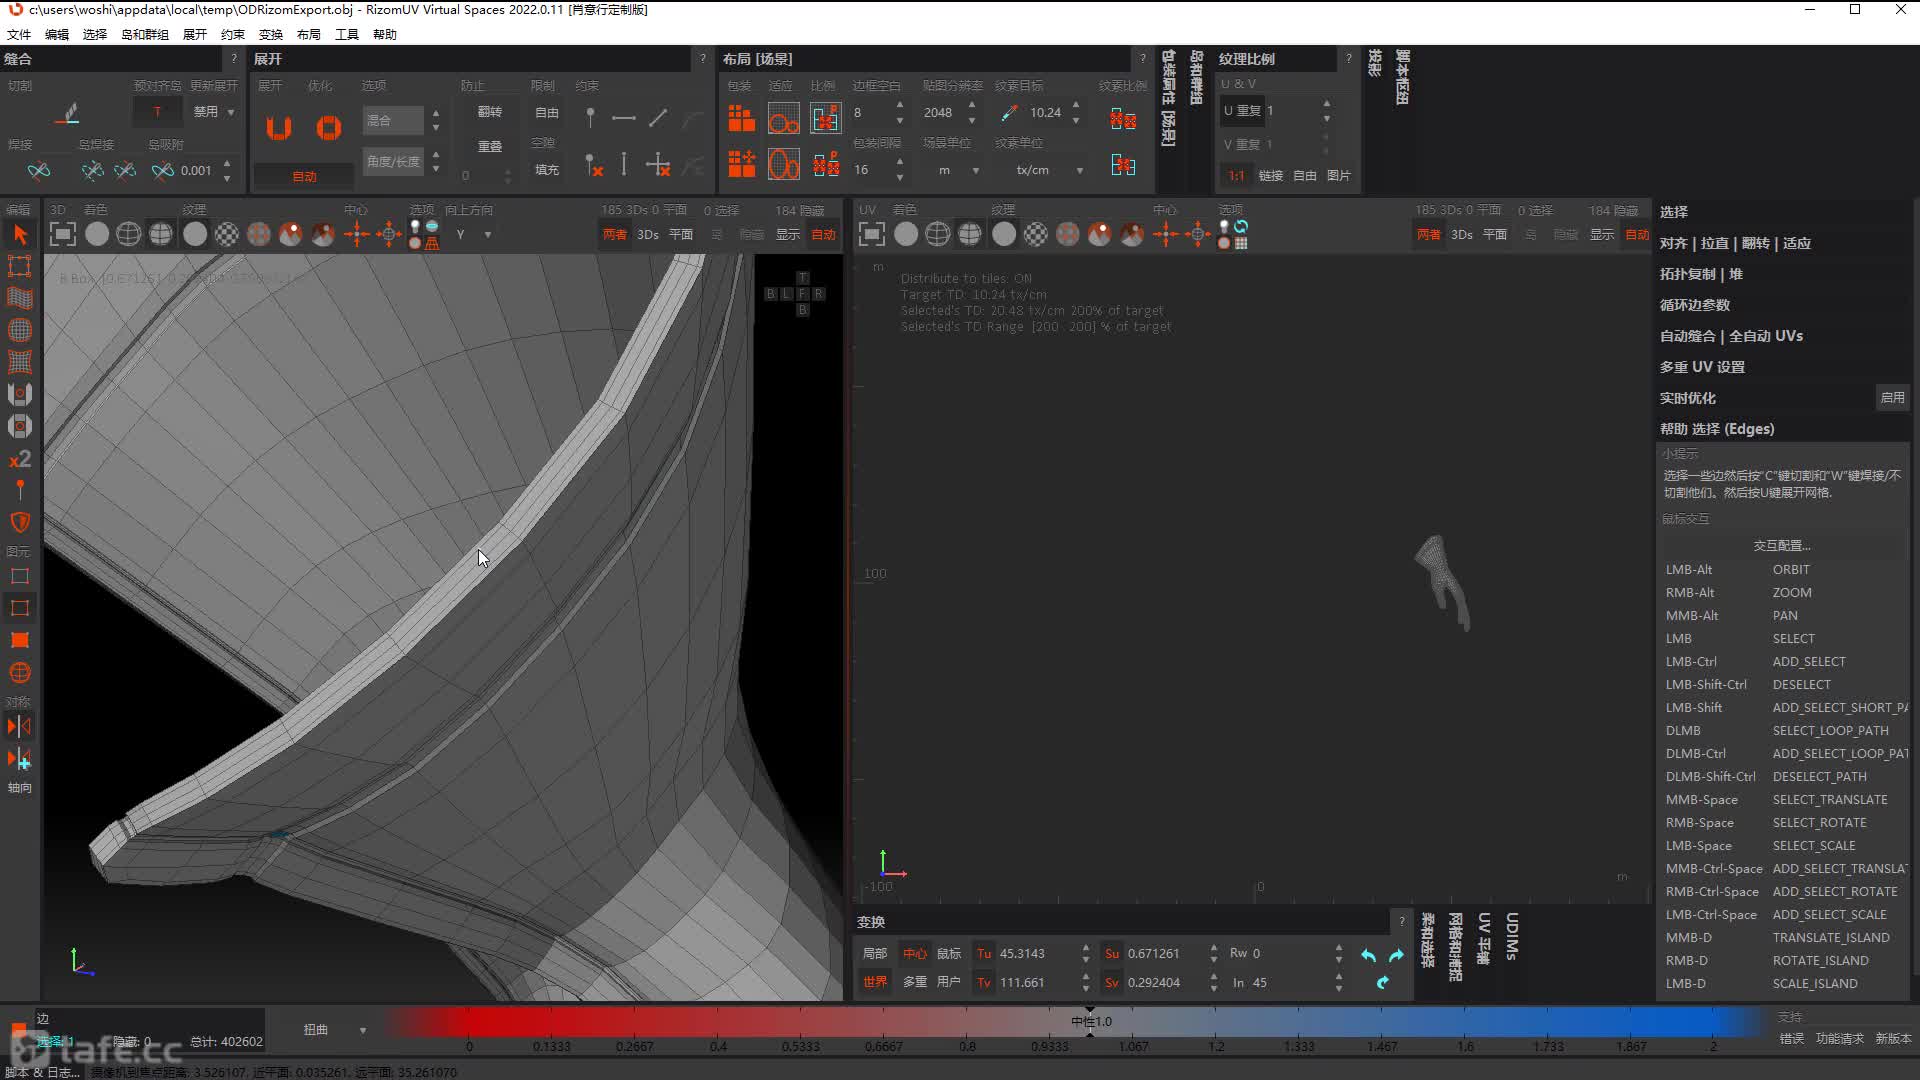Click the undo transform left arrow icon

pyautogui.click(x=1368, y=955)
